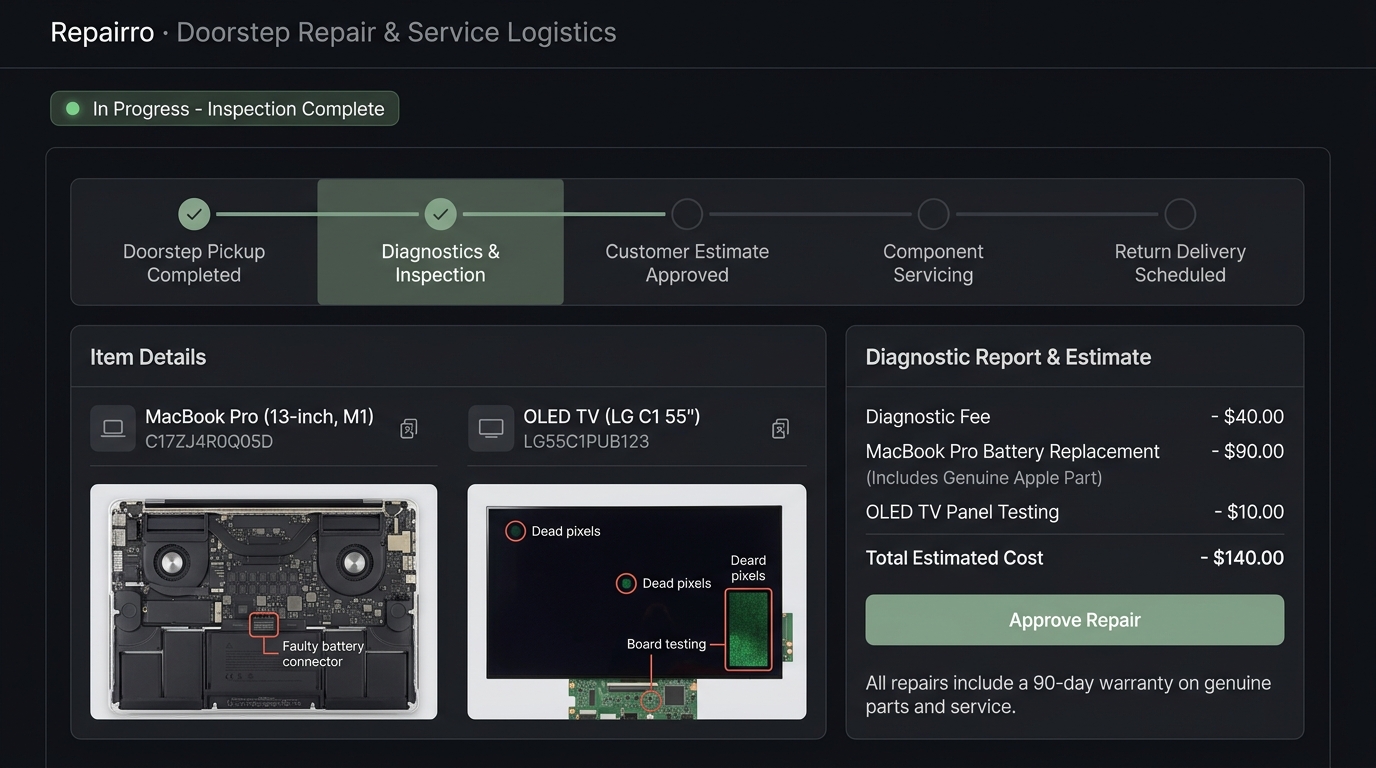This screenshot has height=768, width=1376.
Task: Click serial number C17ZJ4R0Q05D
Action: coord(209,441)
